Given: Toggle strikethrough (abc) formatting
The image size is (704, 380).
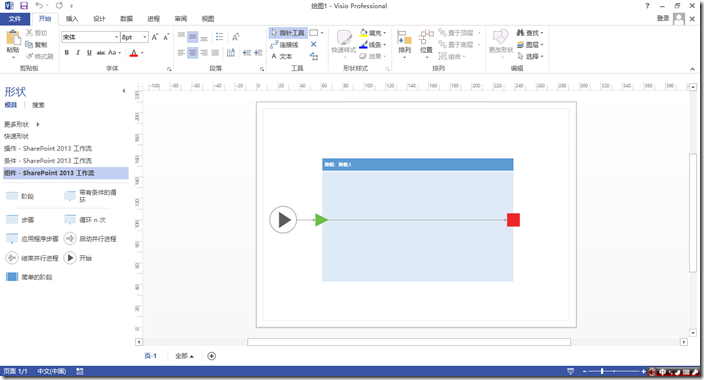Looking at the screenshot, I should pos(101,53).
